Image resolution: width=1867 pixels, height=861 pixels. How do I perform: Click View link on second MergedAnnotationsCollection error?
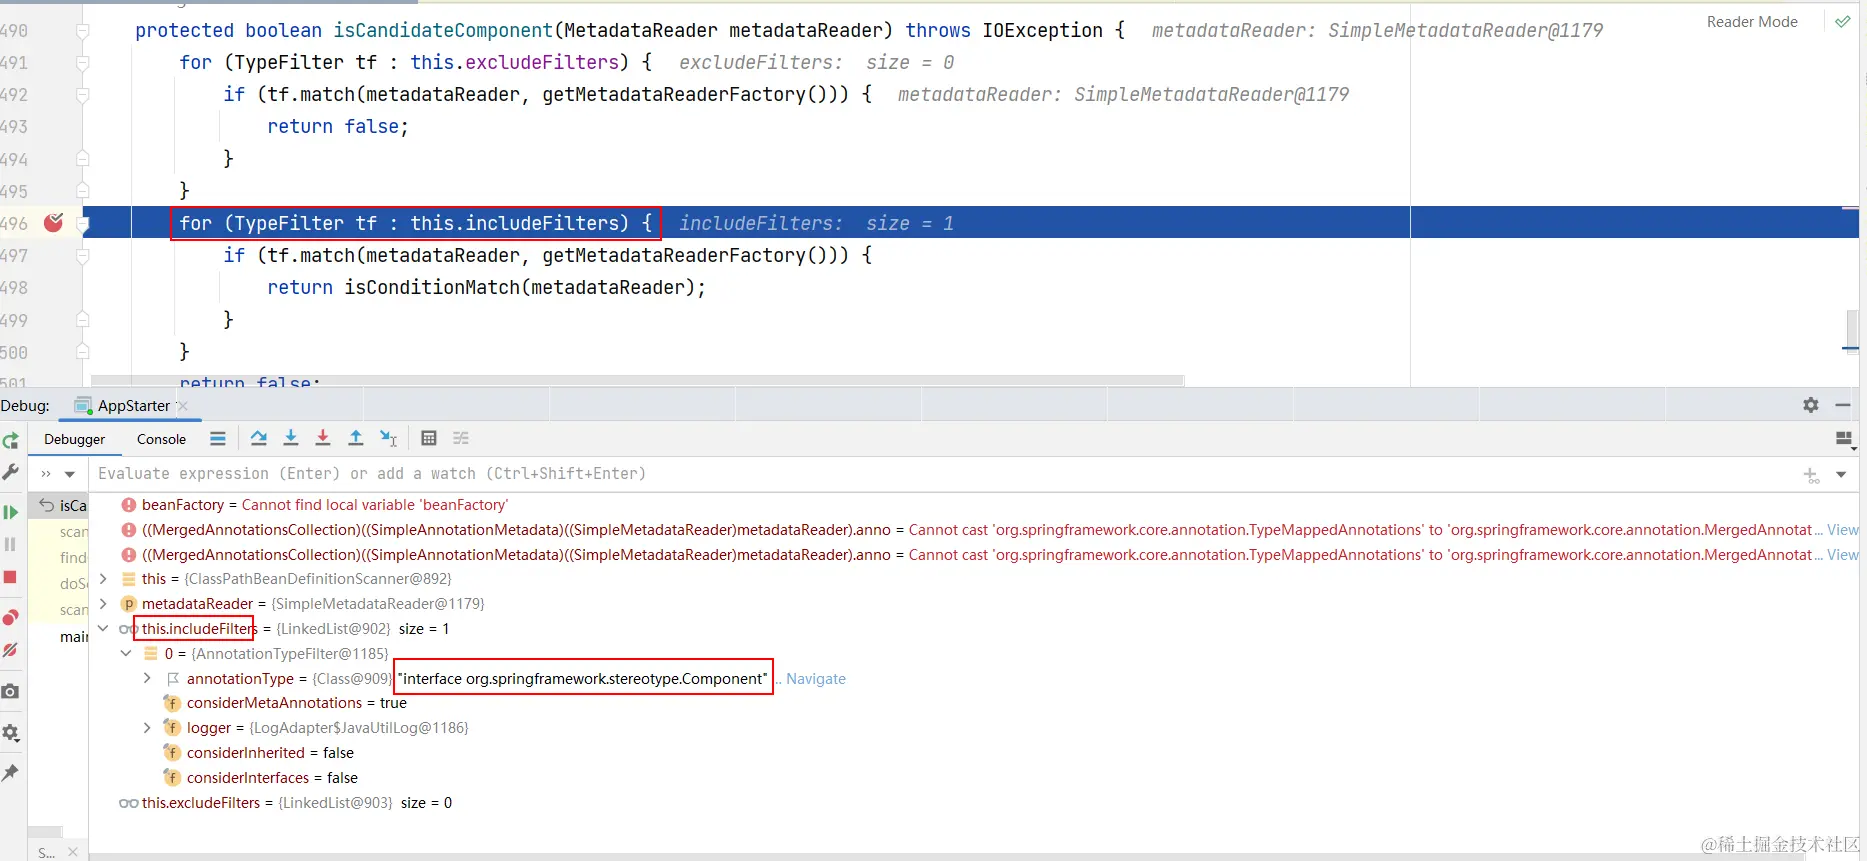(1843, 555)
